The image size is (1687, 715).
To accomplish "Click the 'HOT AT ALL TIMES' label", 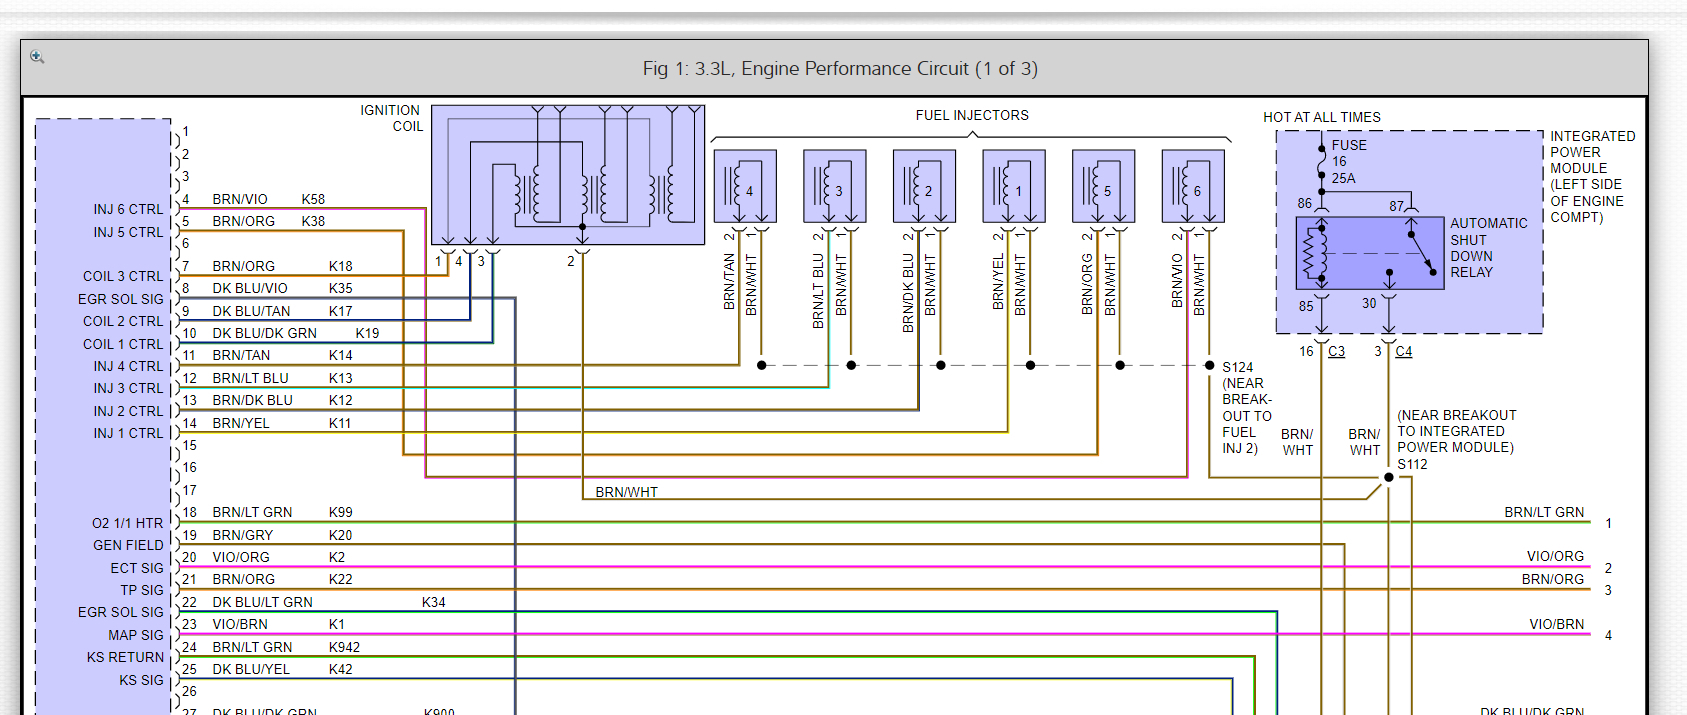I will click(x=1321, y=118).
